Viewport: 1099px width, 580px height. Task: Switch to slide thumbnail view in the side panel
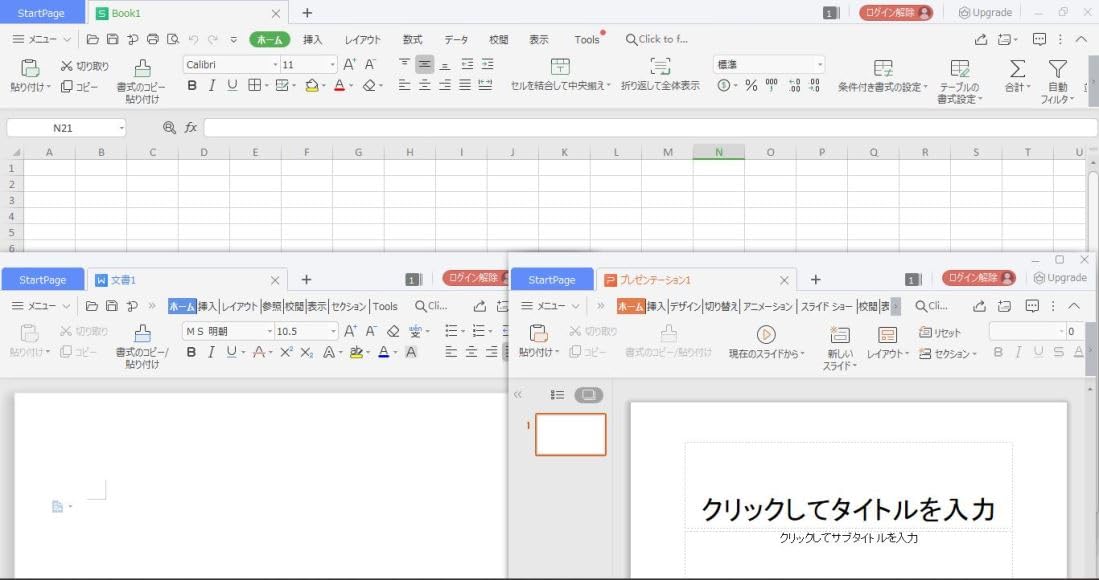[x=589, y=395]
